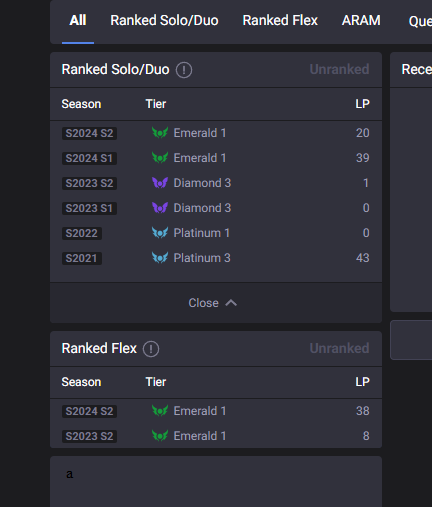Click the S2023 S1 season badge
This screenshot has width=432, height=507.
point(89,208)
